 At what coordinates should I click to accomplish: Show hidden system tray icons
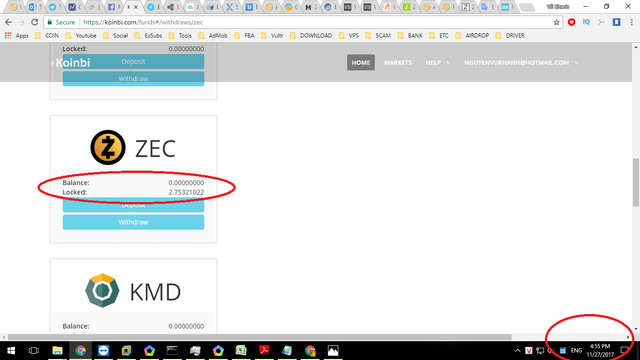pos(518,351)
